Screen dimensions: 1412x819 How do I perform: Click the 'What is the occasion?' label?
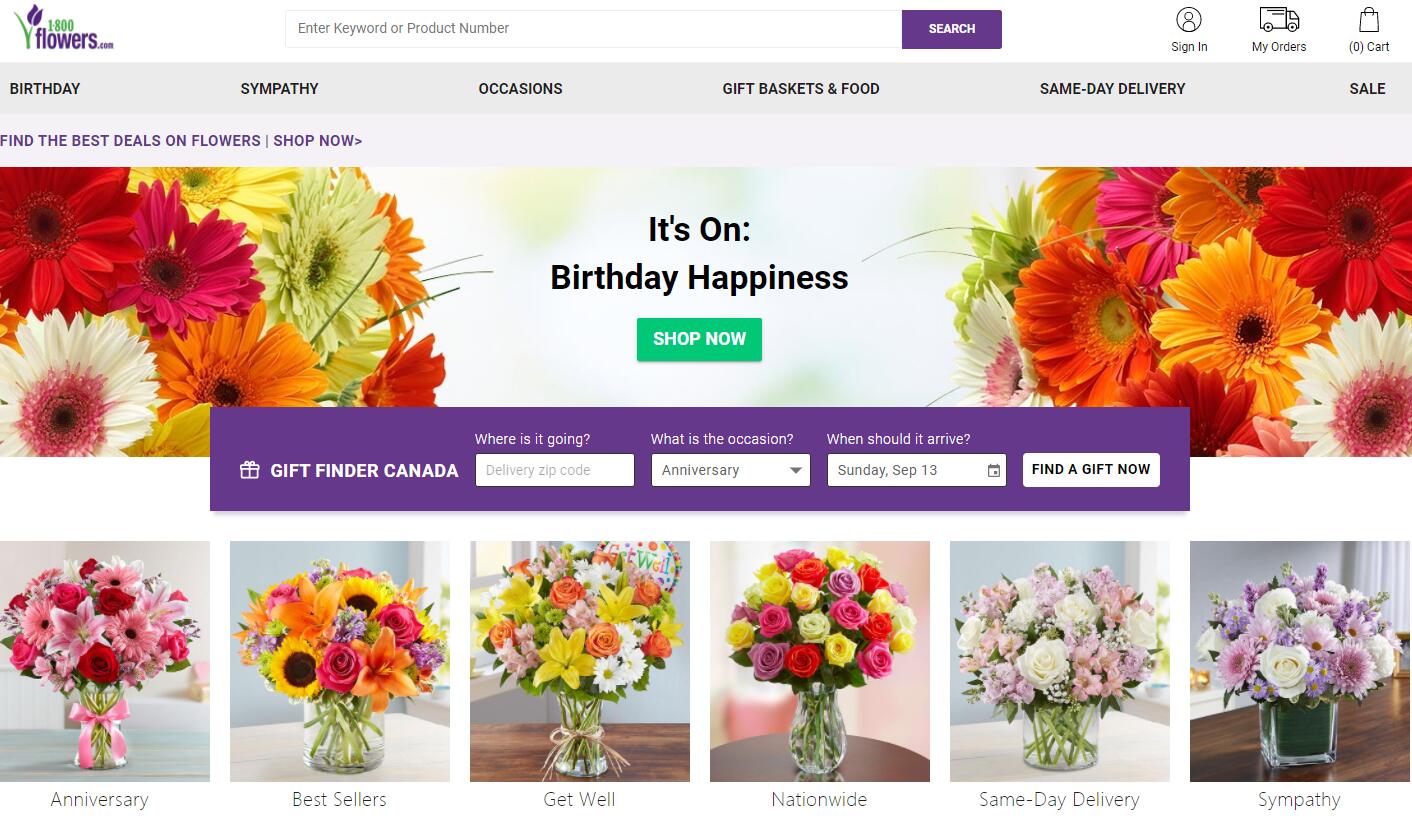click(x=722, y=439)
